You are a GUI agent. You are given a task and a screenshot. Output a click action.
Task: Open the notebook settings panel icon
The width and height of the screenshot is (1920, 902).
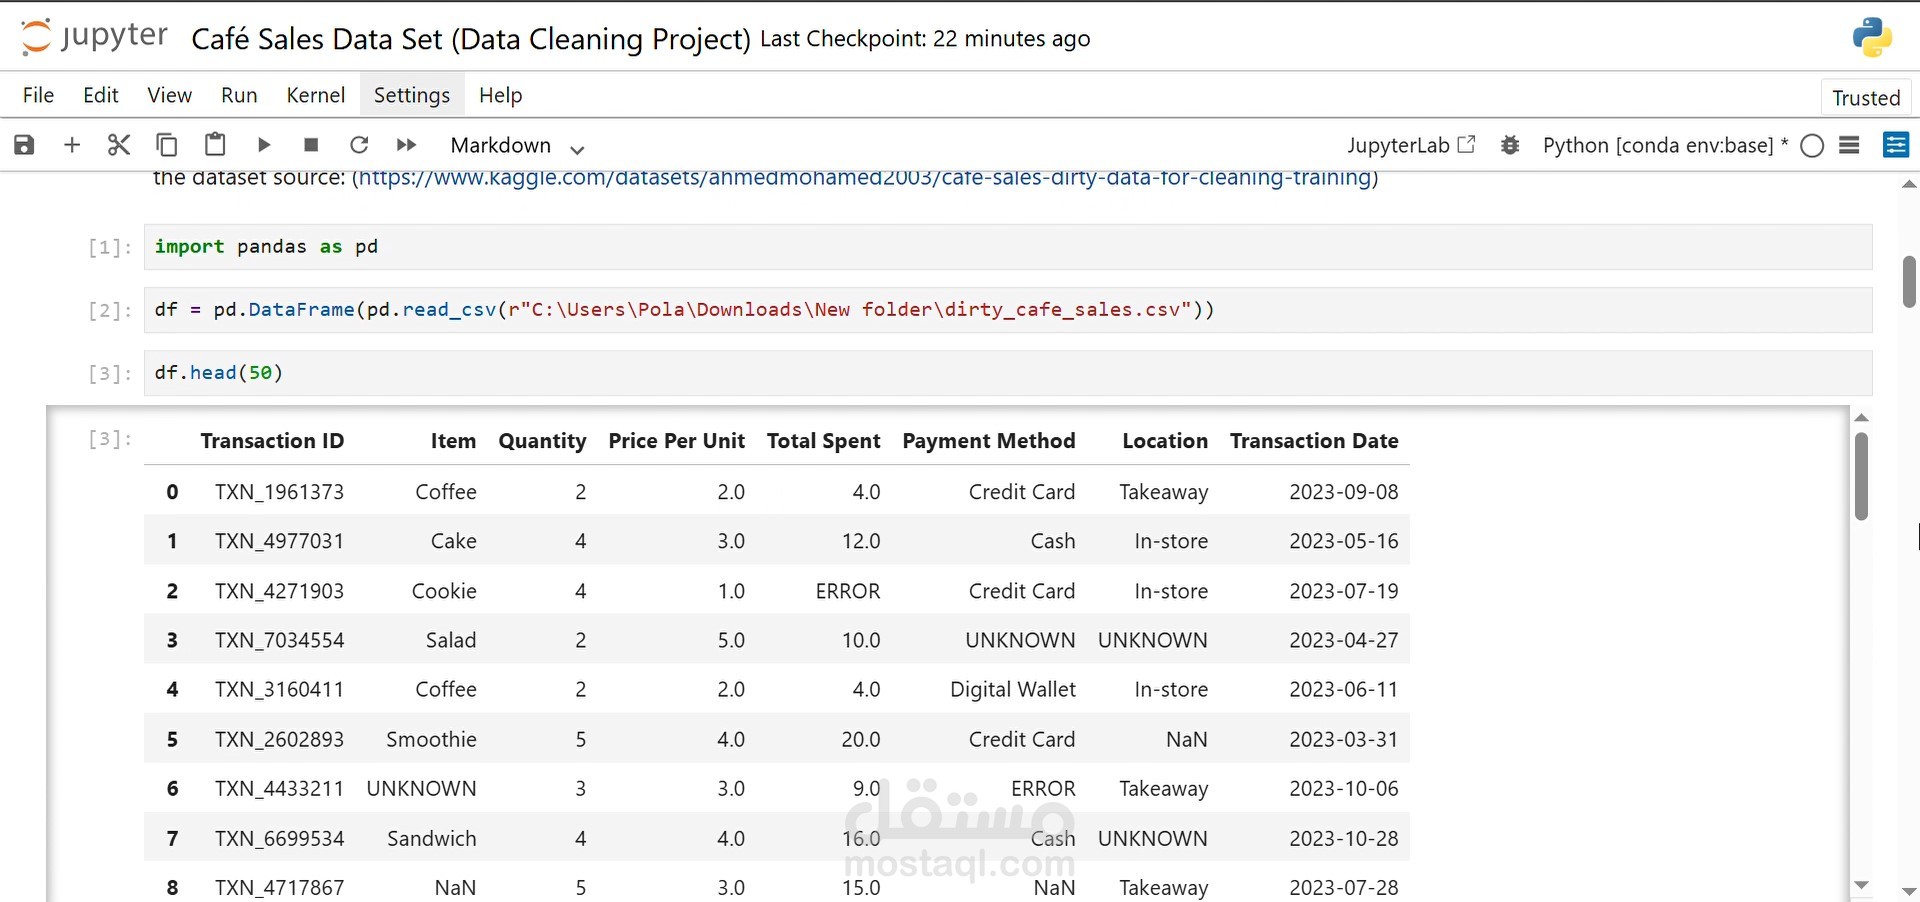1898,145
